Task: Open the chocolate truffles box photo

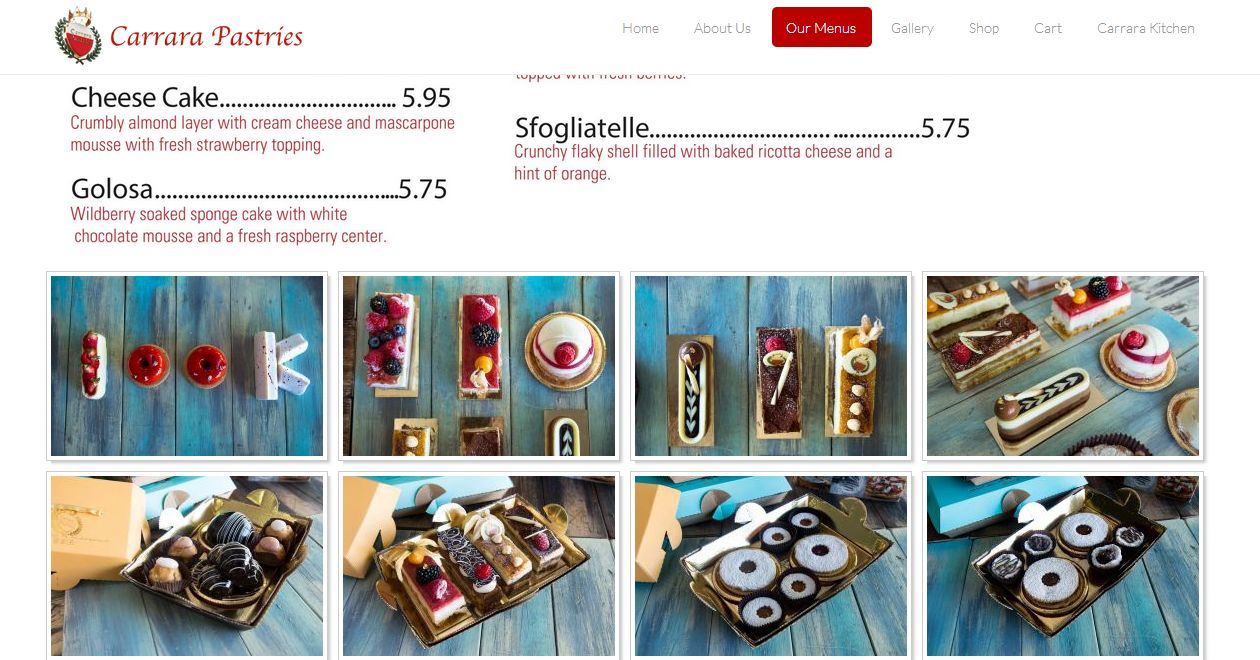Action: click(187, 566)
